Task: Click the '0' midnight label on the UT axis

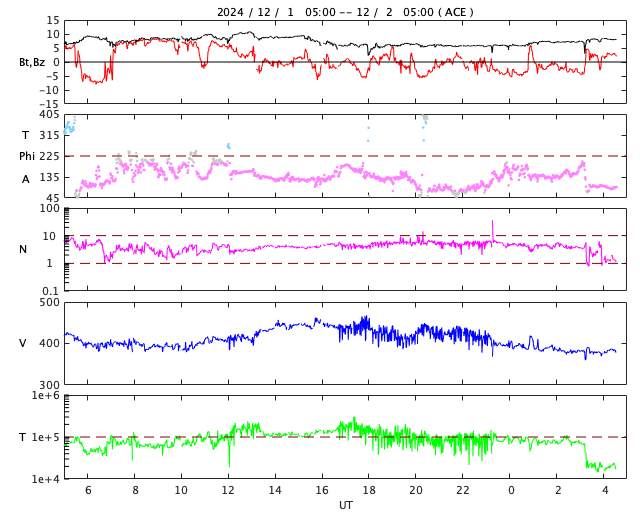Action: coord(511,490)
